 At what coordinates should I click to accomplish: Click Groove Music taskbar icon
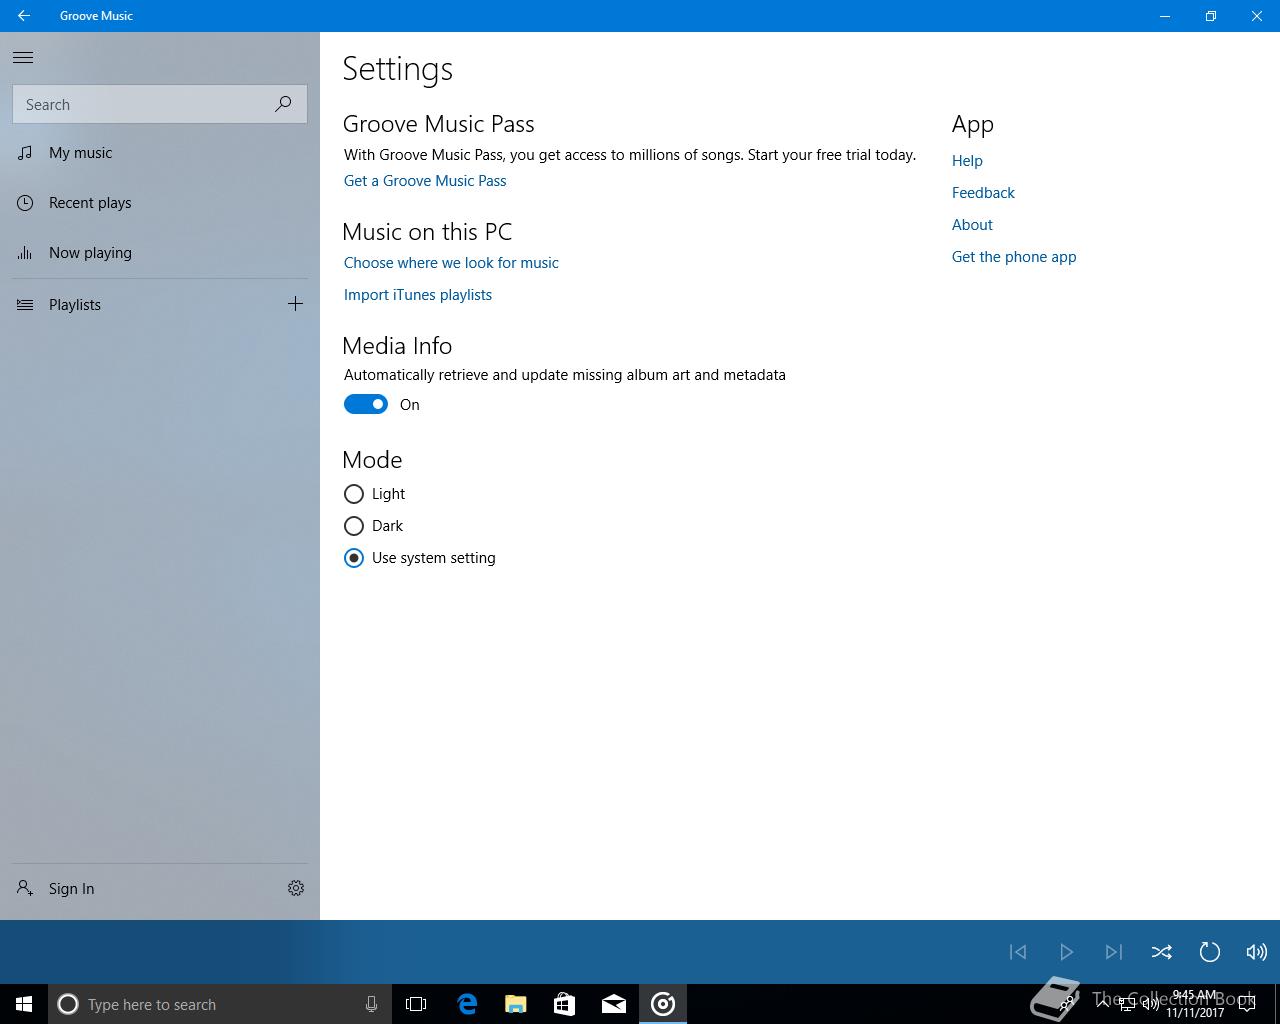click(663, 1004)
